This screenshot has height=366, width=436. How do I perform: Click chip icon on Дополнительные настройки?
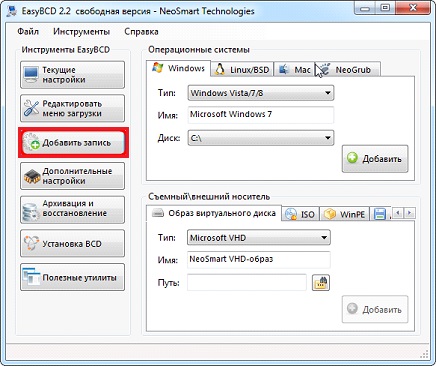[x=32, y=177]
